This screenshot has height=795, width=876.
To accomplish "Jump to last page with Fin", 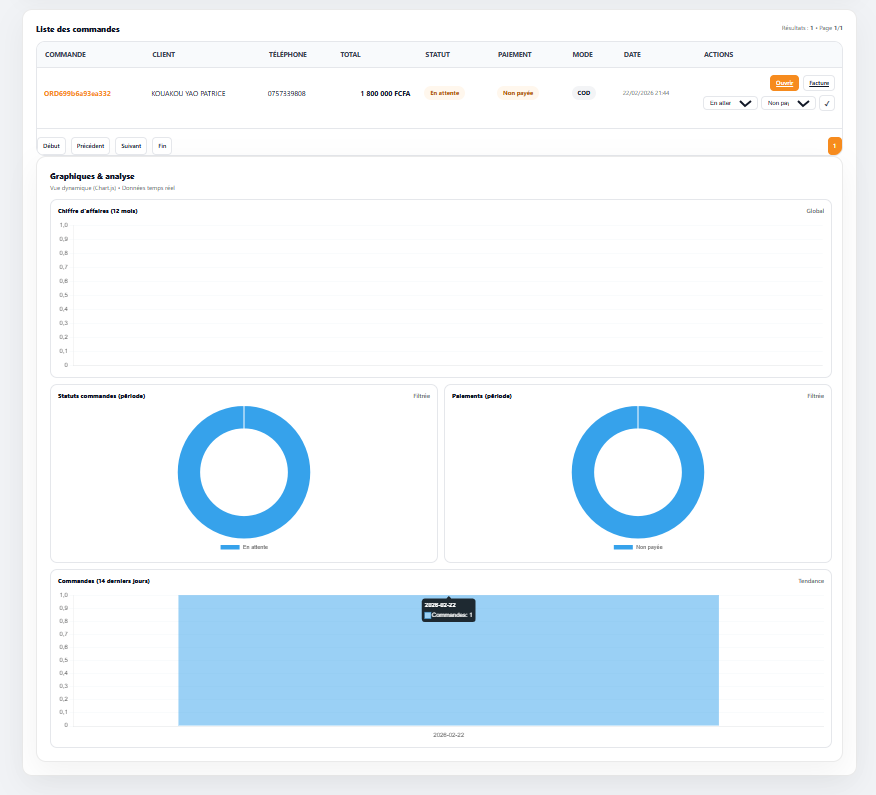I will [162, 146].
